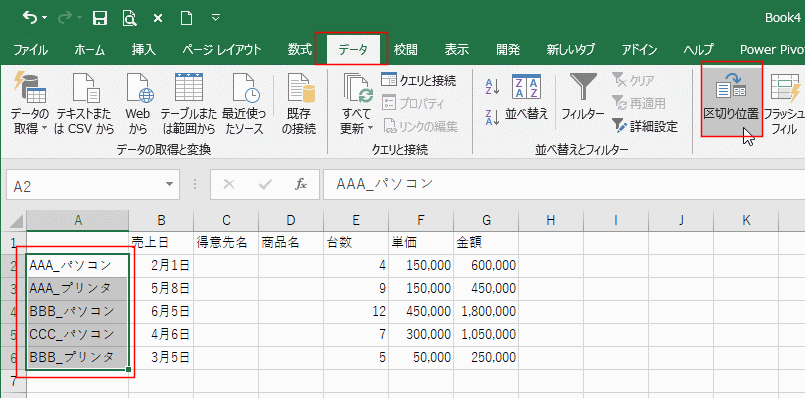Screen dimensions: 805x398
Task: Switch to the 数式 tab
Action: pyautogui.click(x=300, y=50)
